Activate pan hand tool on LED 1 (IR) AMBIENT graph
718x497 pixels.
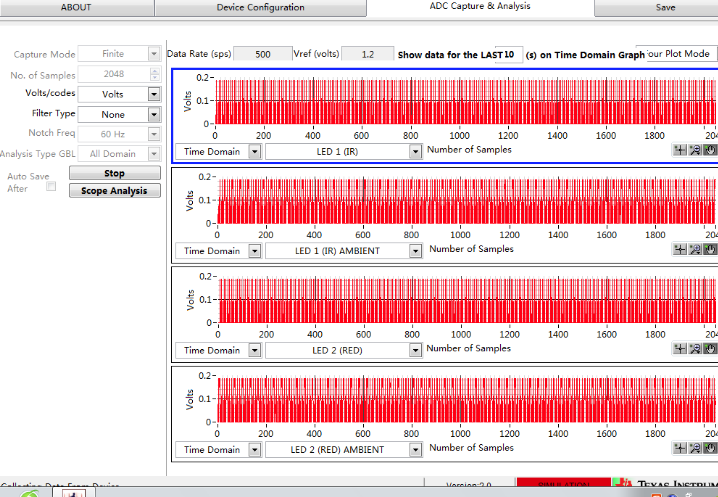pyautogui.click(x=710, y=250)
